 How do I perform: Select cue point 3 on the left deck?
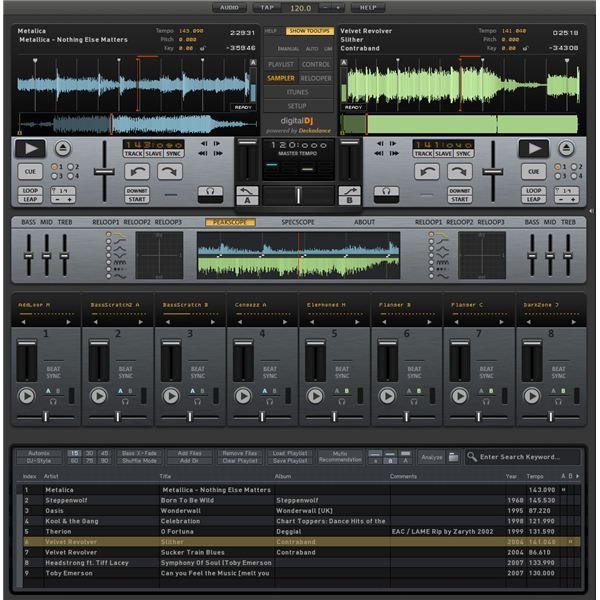[x=55, y=176]
